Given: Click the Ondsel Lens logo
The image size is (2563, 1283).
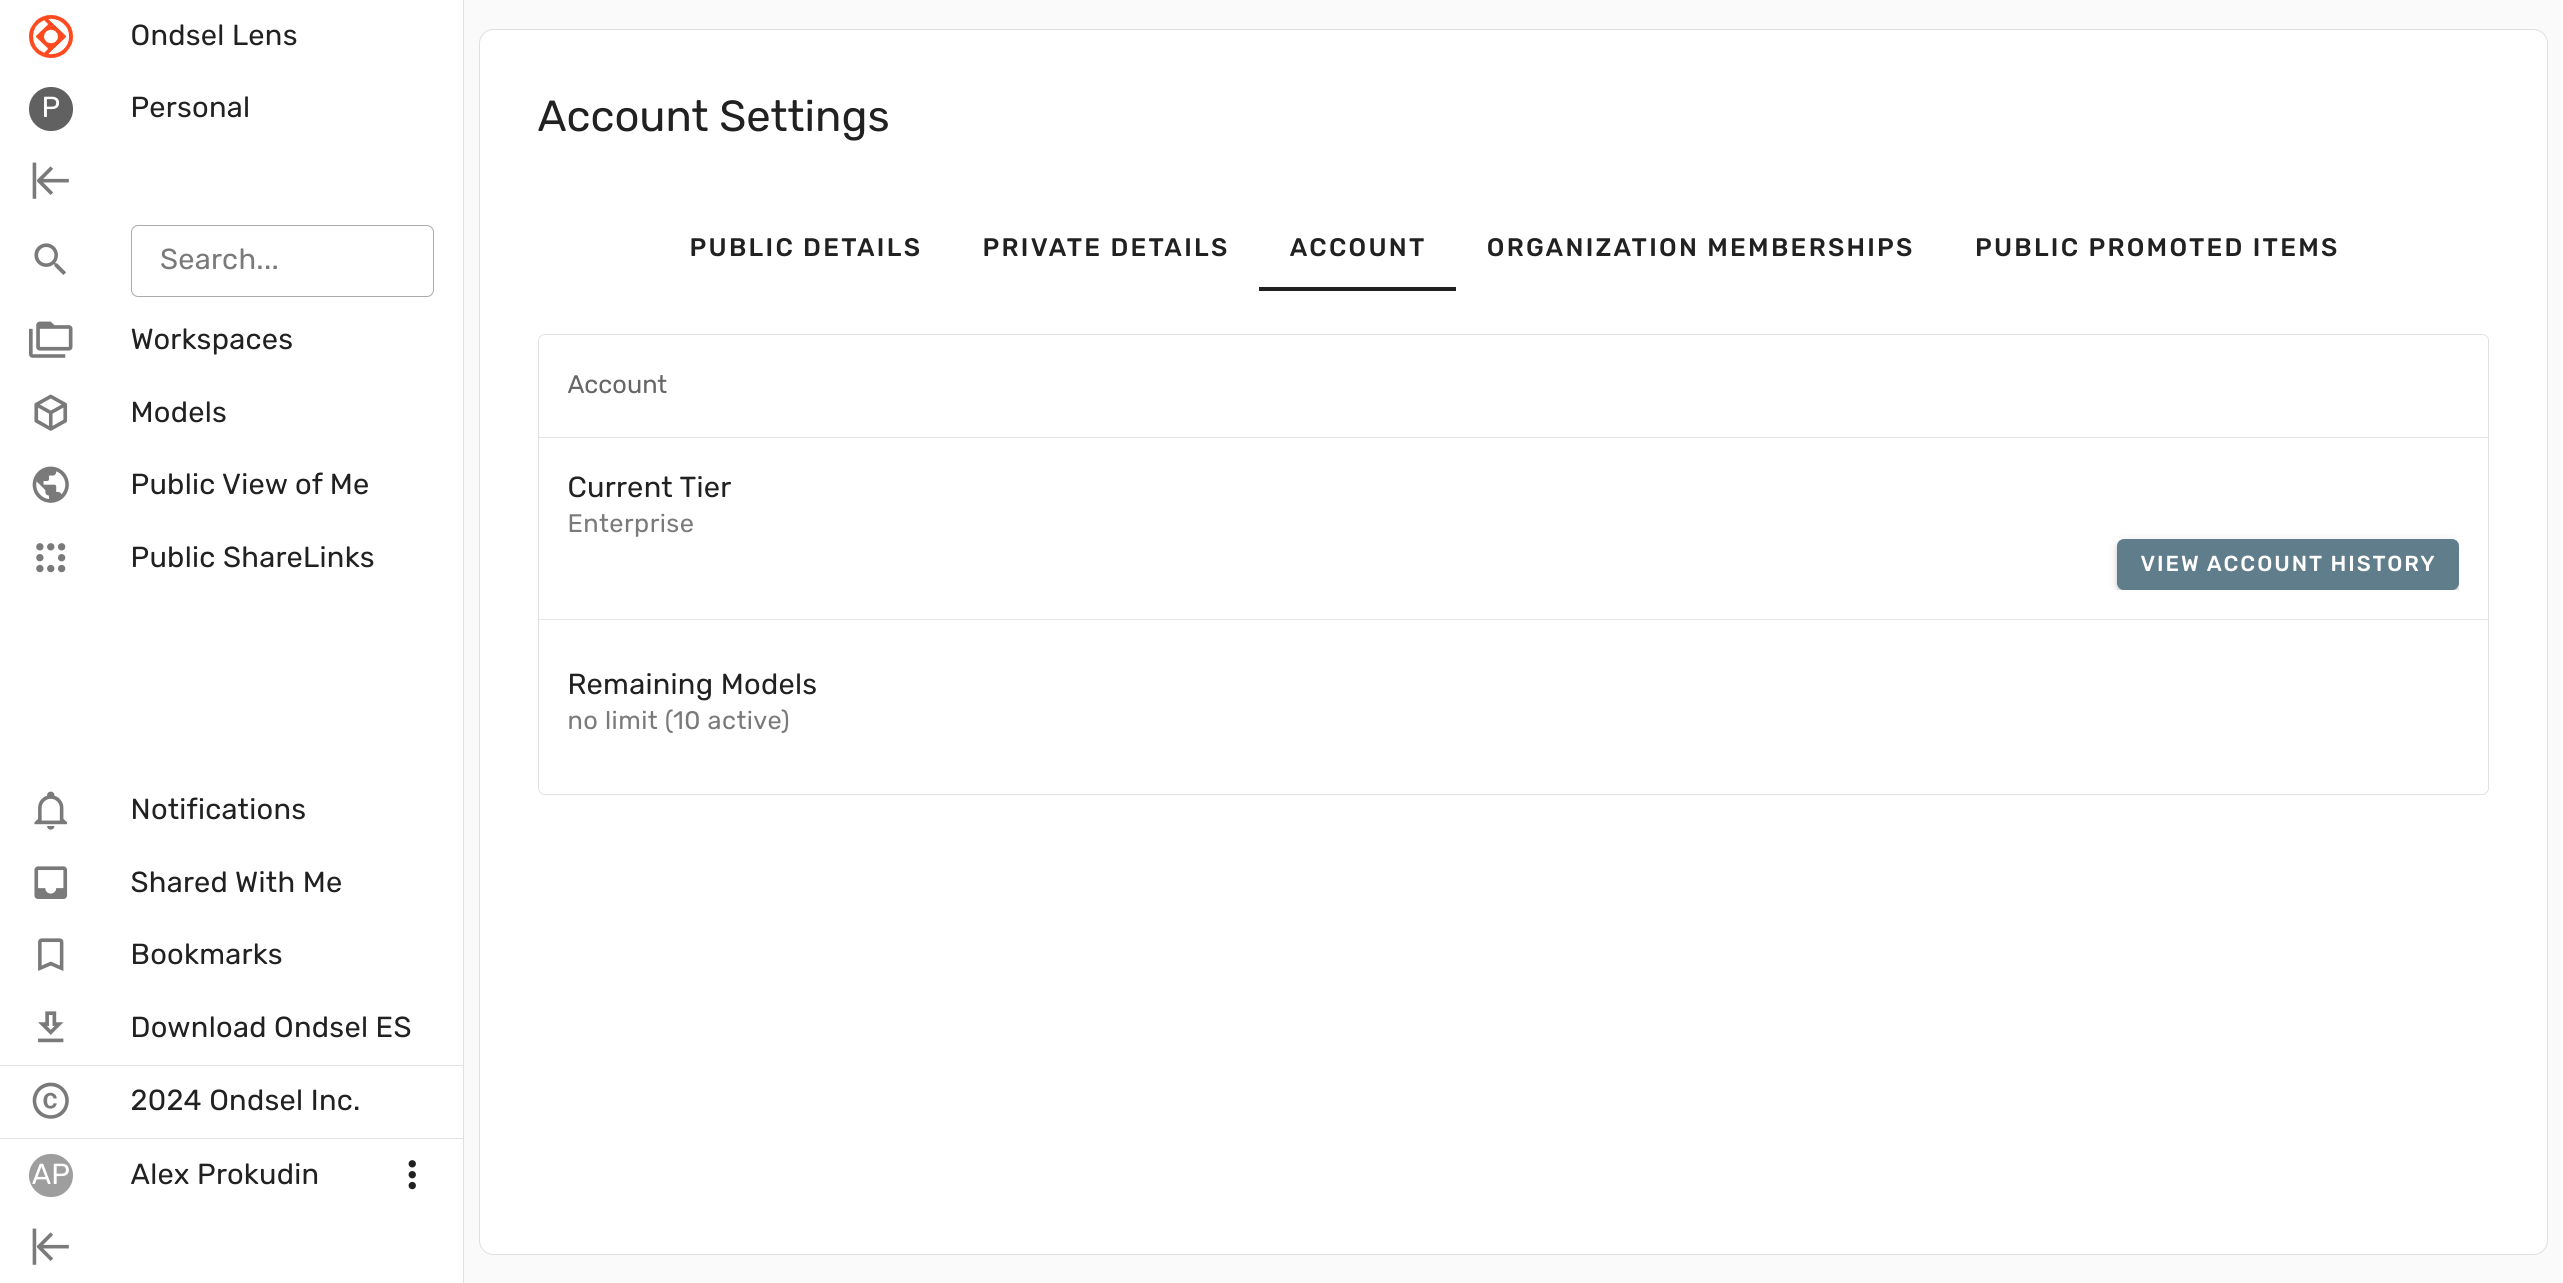Looking at the screenshot, I should pos(51,36).
